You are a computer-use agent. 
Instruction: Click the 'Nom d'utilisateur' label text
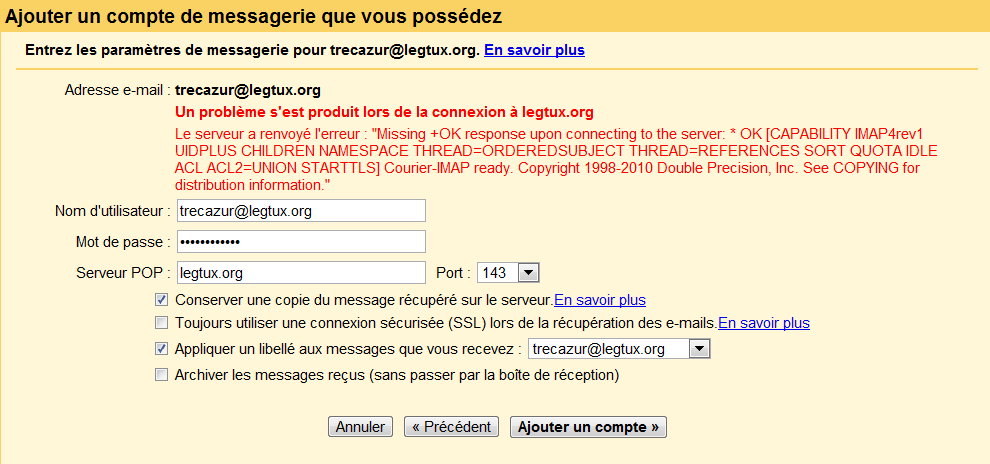(113, 211)
